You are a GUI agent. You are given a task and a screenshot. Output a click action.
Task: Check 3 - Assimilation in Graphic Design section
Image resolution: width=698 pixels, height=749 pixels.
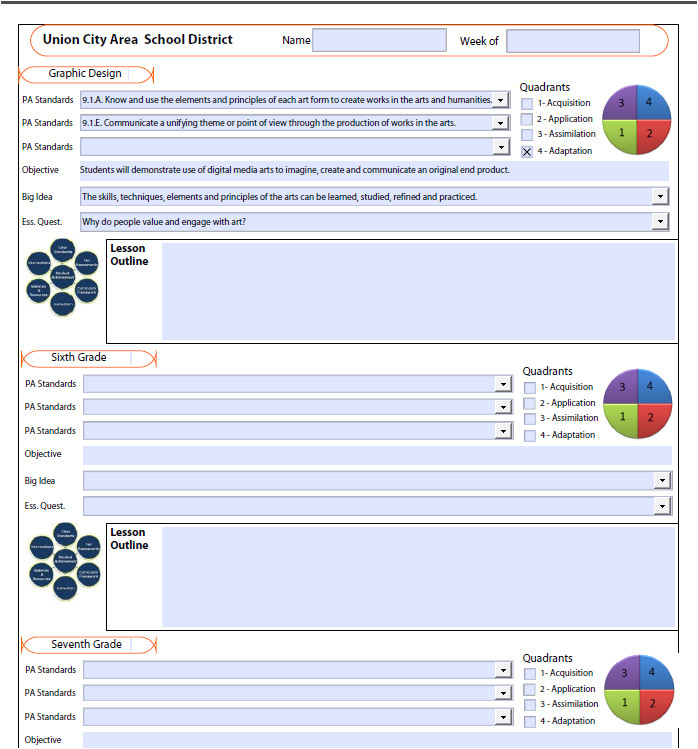(527, 135)
